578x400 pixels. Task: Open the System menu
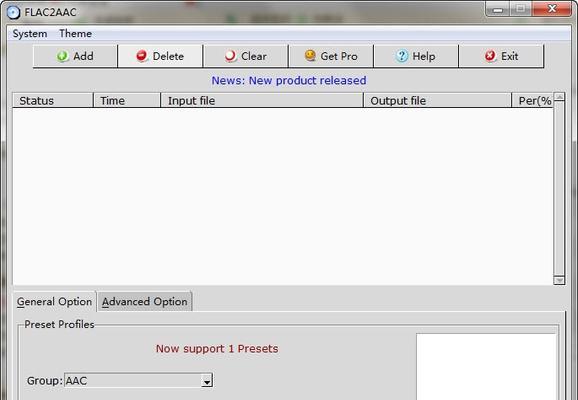[x=30, y=34]
